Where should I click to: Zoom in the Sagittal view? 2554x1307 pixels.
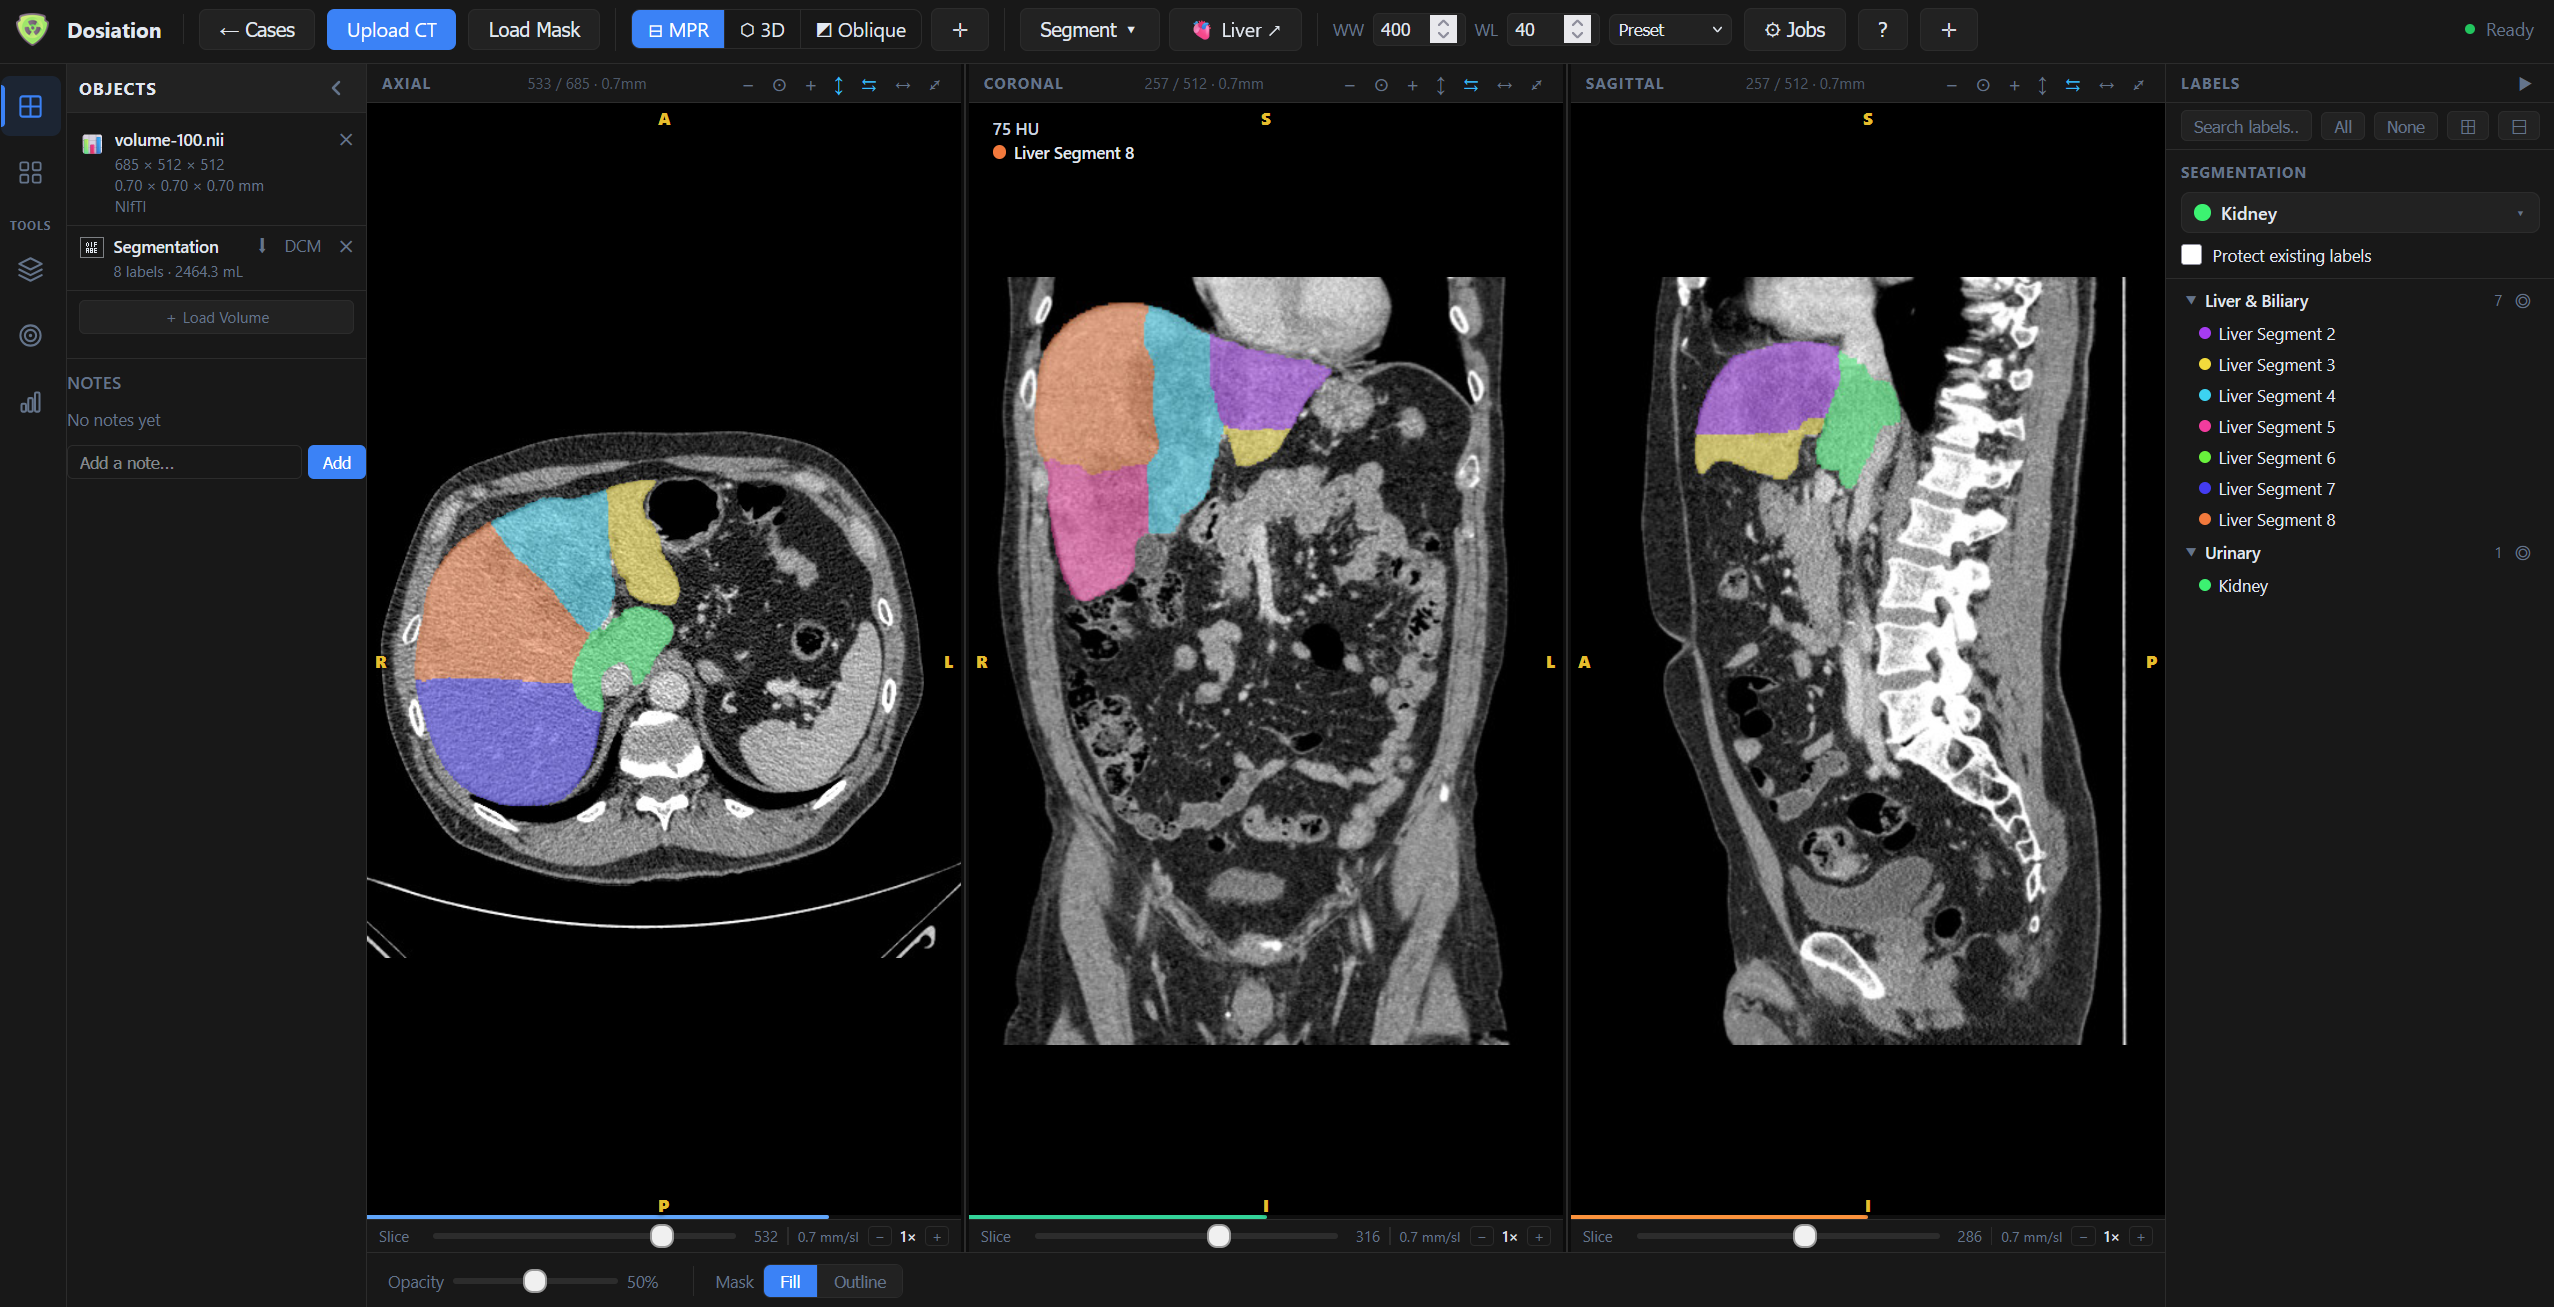(2014, 85)
